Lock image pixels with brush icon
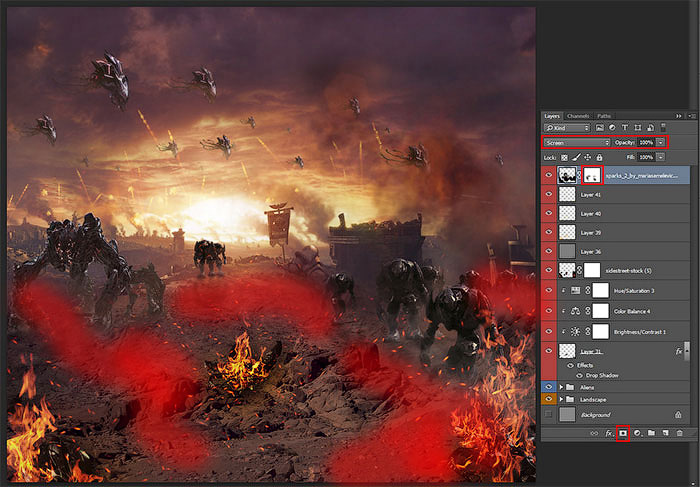The image size is (700, 487). point(576,158)
